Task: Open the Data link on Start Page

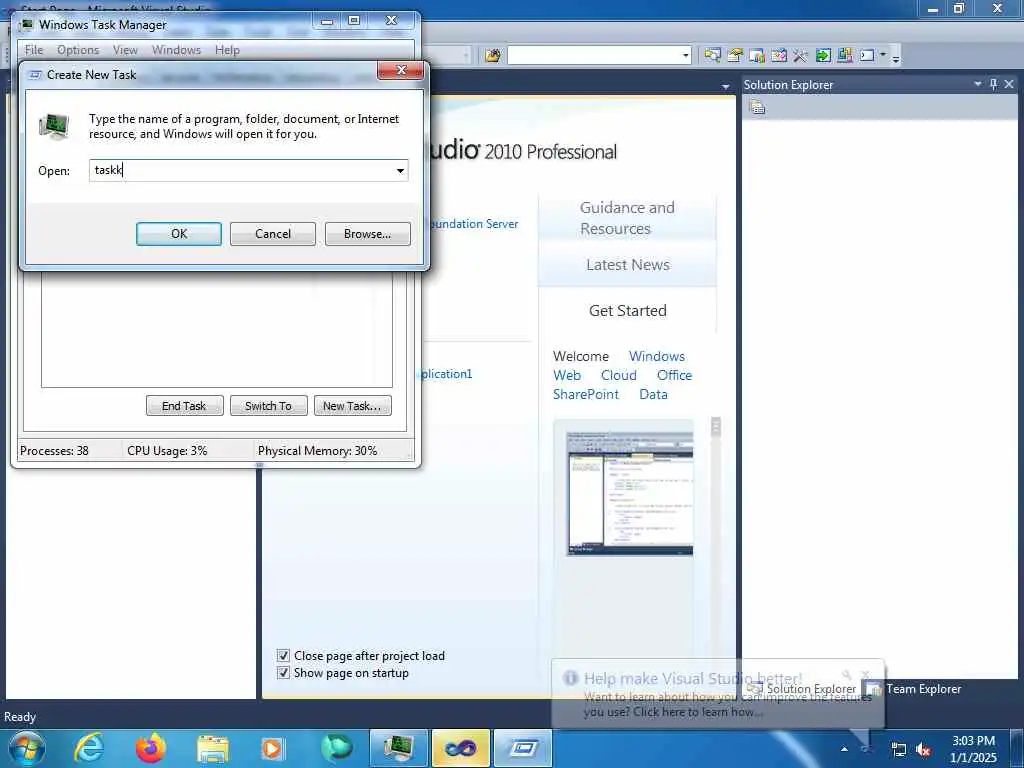Action: (x=653, y=394)
